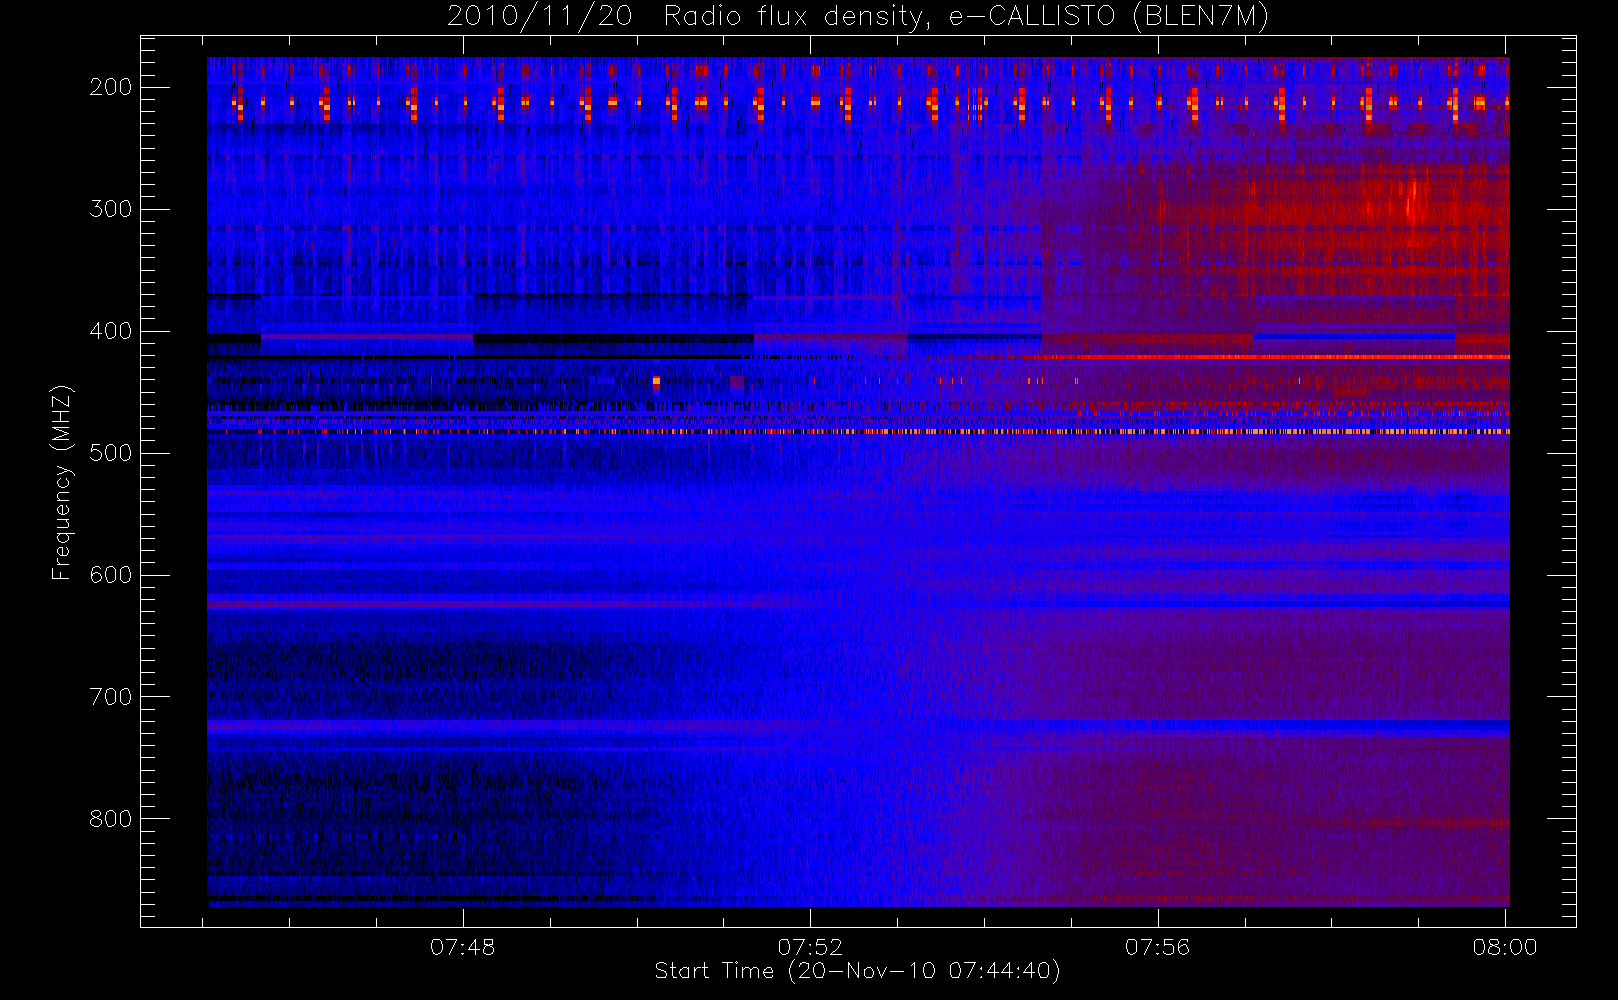Screen dimensions: 1618x1000
Task: Click the 07:56 time tick label
Action: click(1158, 947)
